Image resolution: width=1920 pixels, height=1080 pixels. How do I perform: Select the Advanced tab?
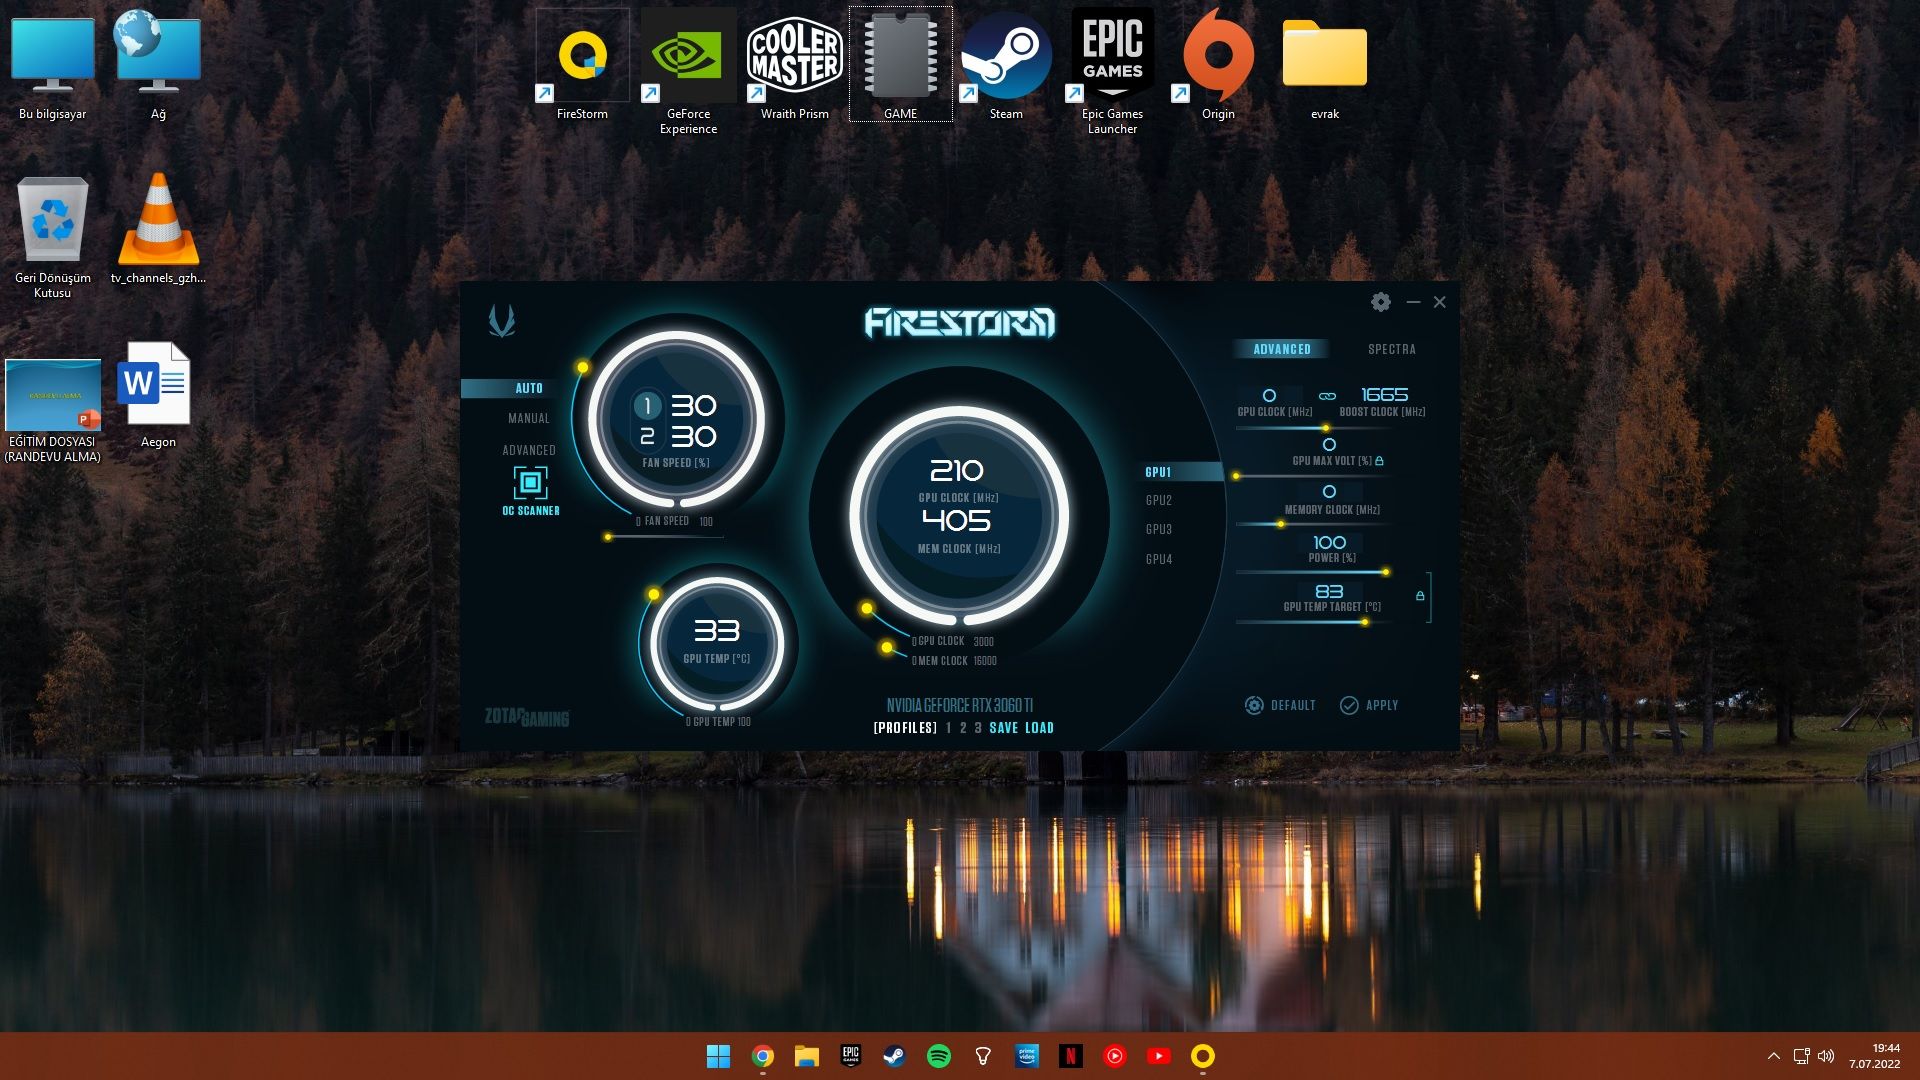click(1281, 349)
